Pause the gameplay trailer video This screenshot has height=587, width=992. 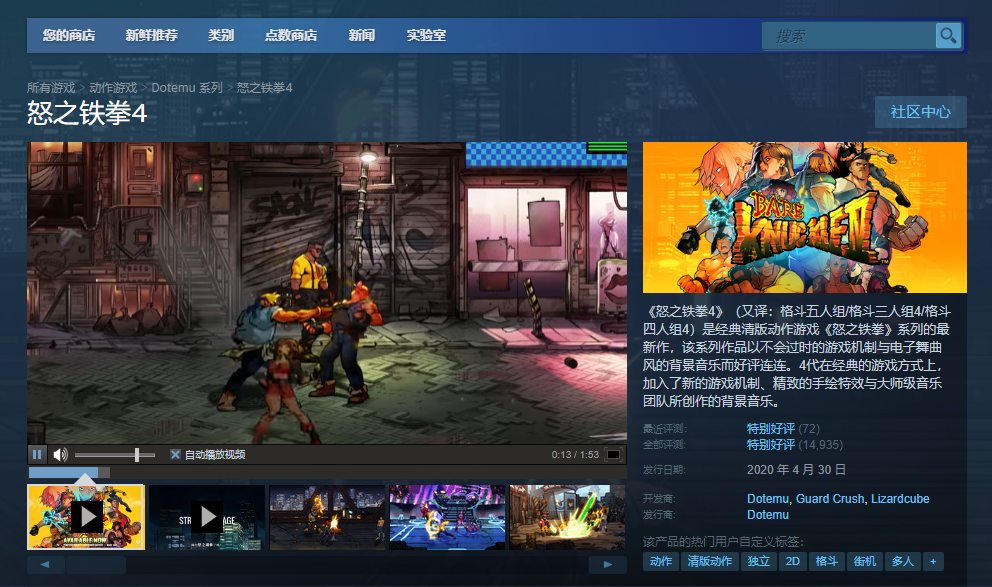(37, 453)
